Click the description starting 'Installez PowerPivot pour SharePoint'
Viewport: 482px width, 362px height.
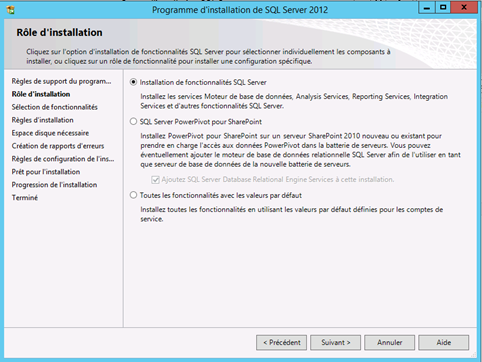[300, 150]
